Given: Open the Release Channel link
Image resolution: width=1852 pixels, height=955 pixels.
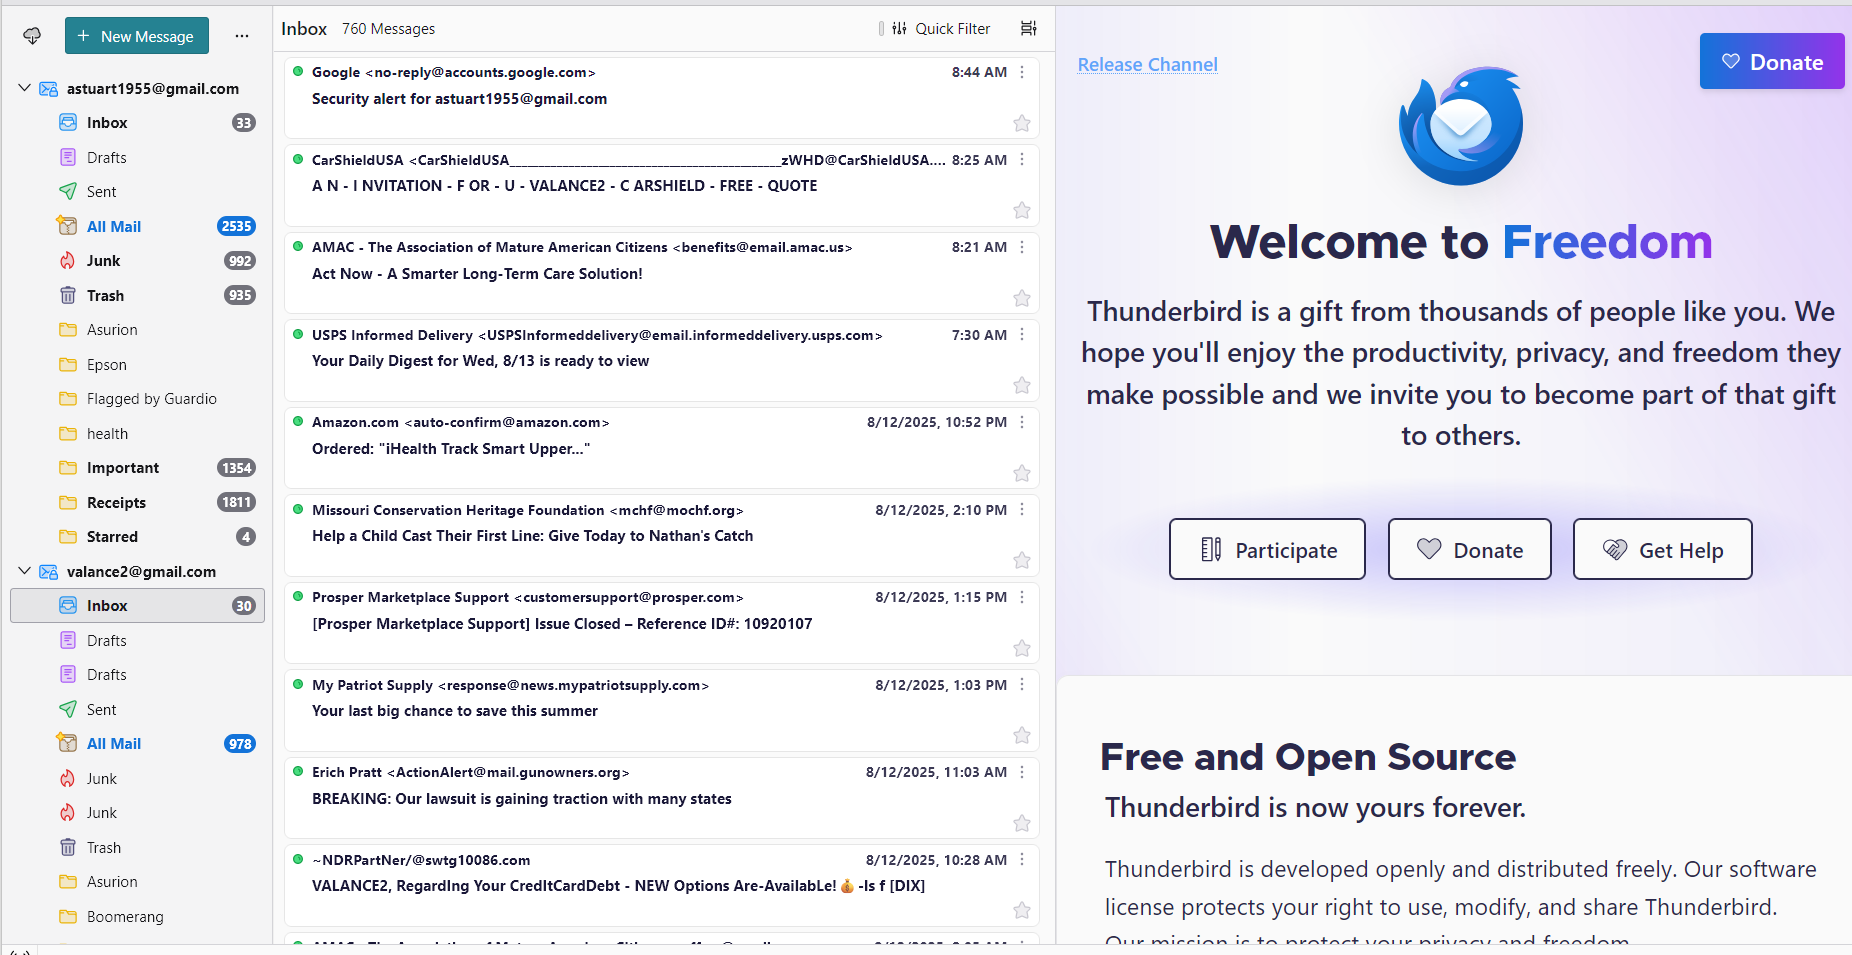Looking at the screenshot, I should point(1148,65).
